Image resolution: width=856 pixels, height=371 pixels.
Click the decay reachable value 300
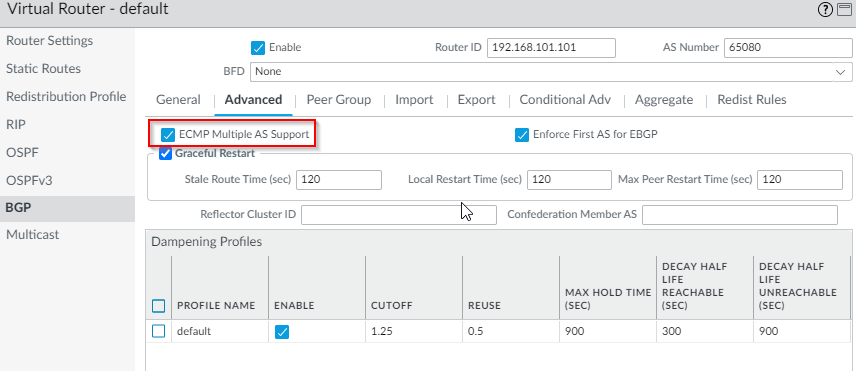[x=670, y=331]
